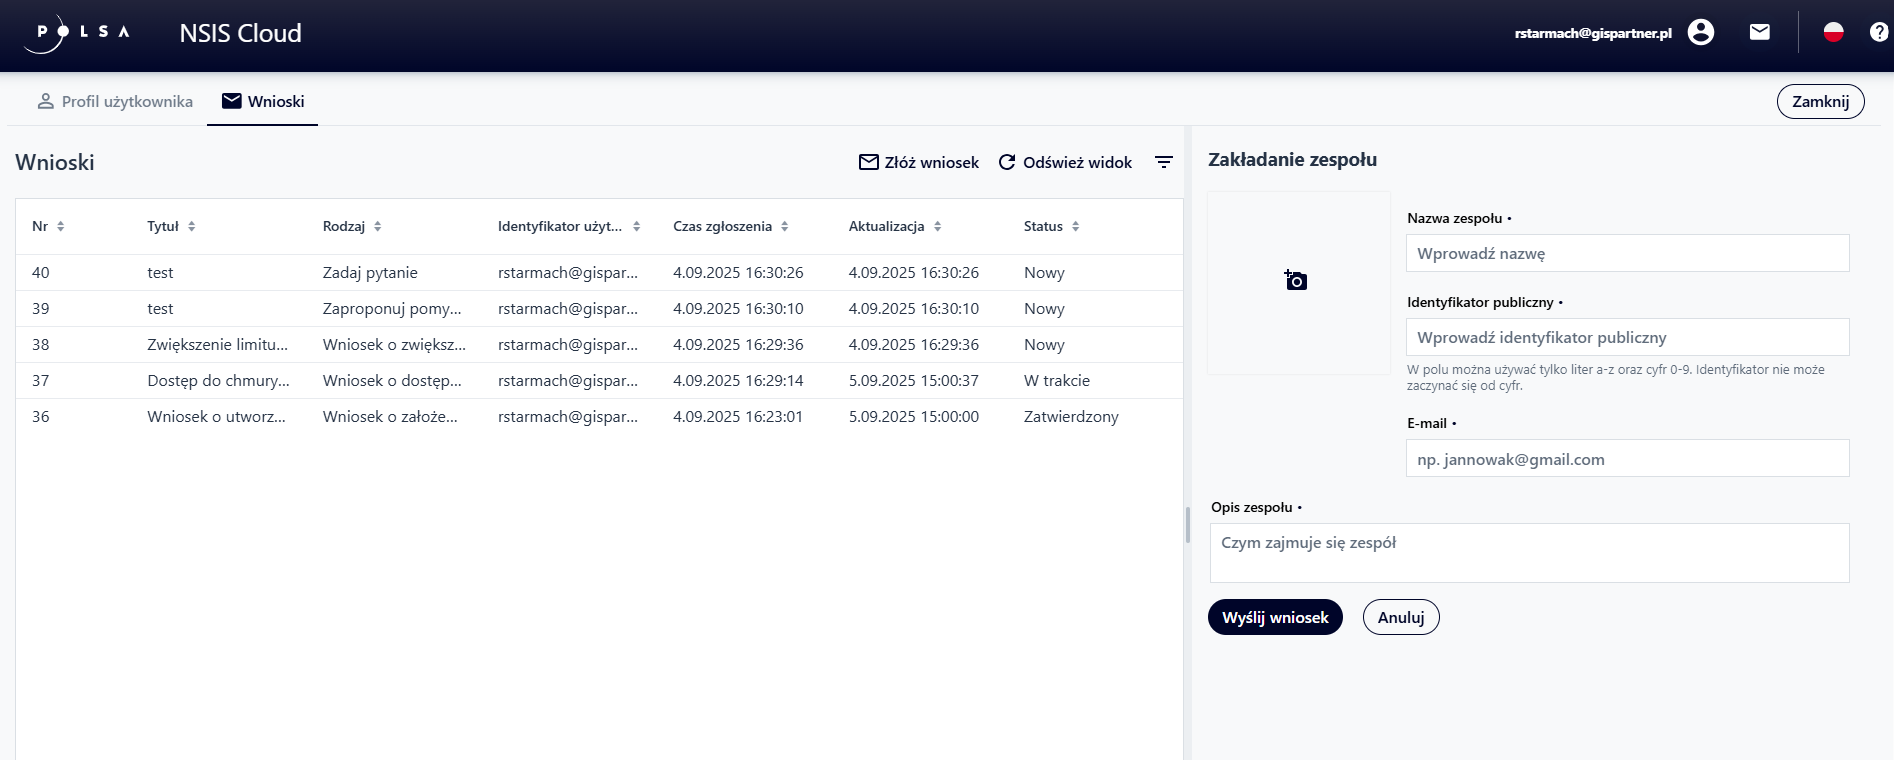Upload team photo using camera icon
Viewport: 1894px width, 760px height.
pyautogui.click(x=1296, y=281)
